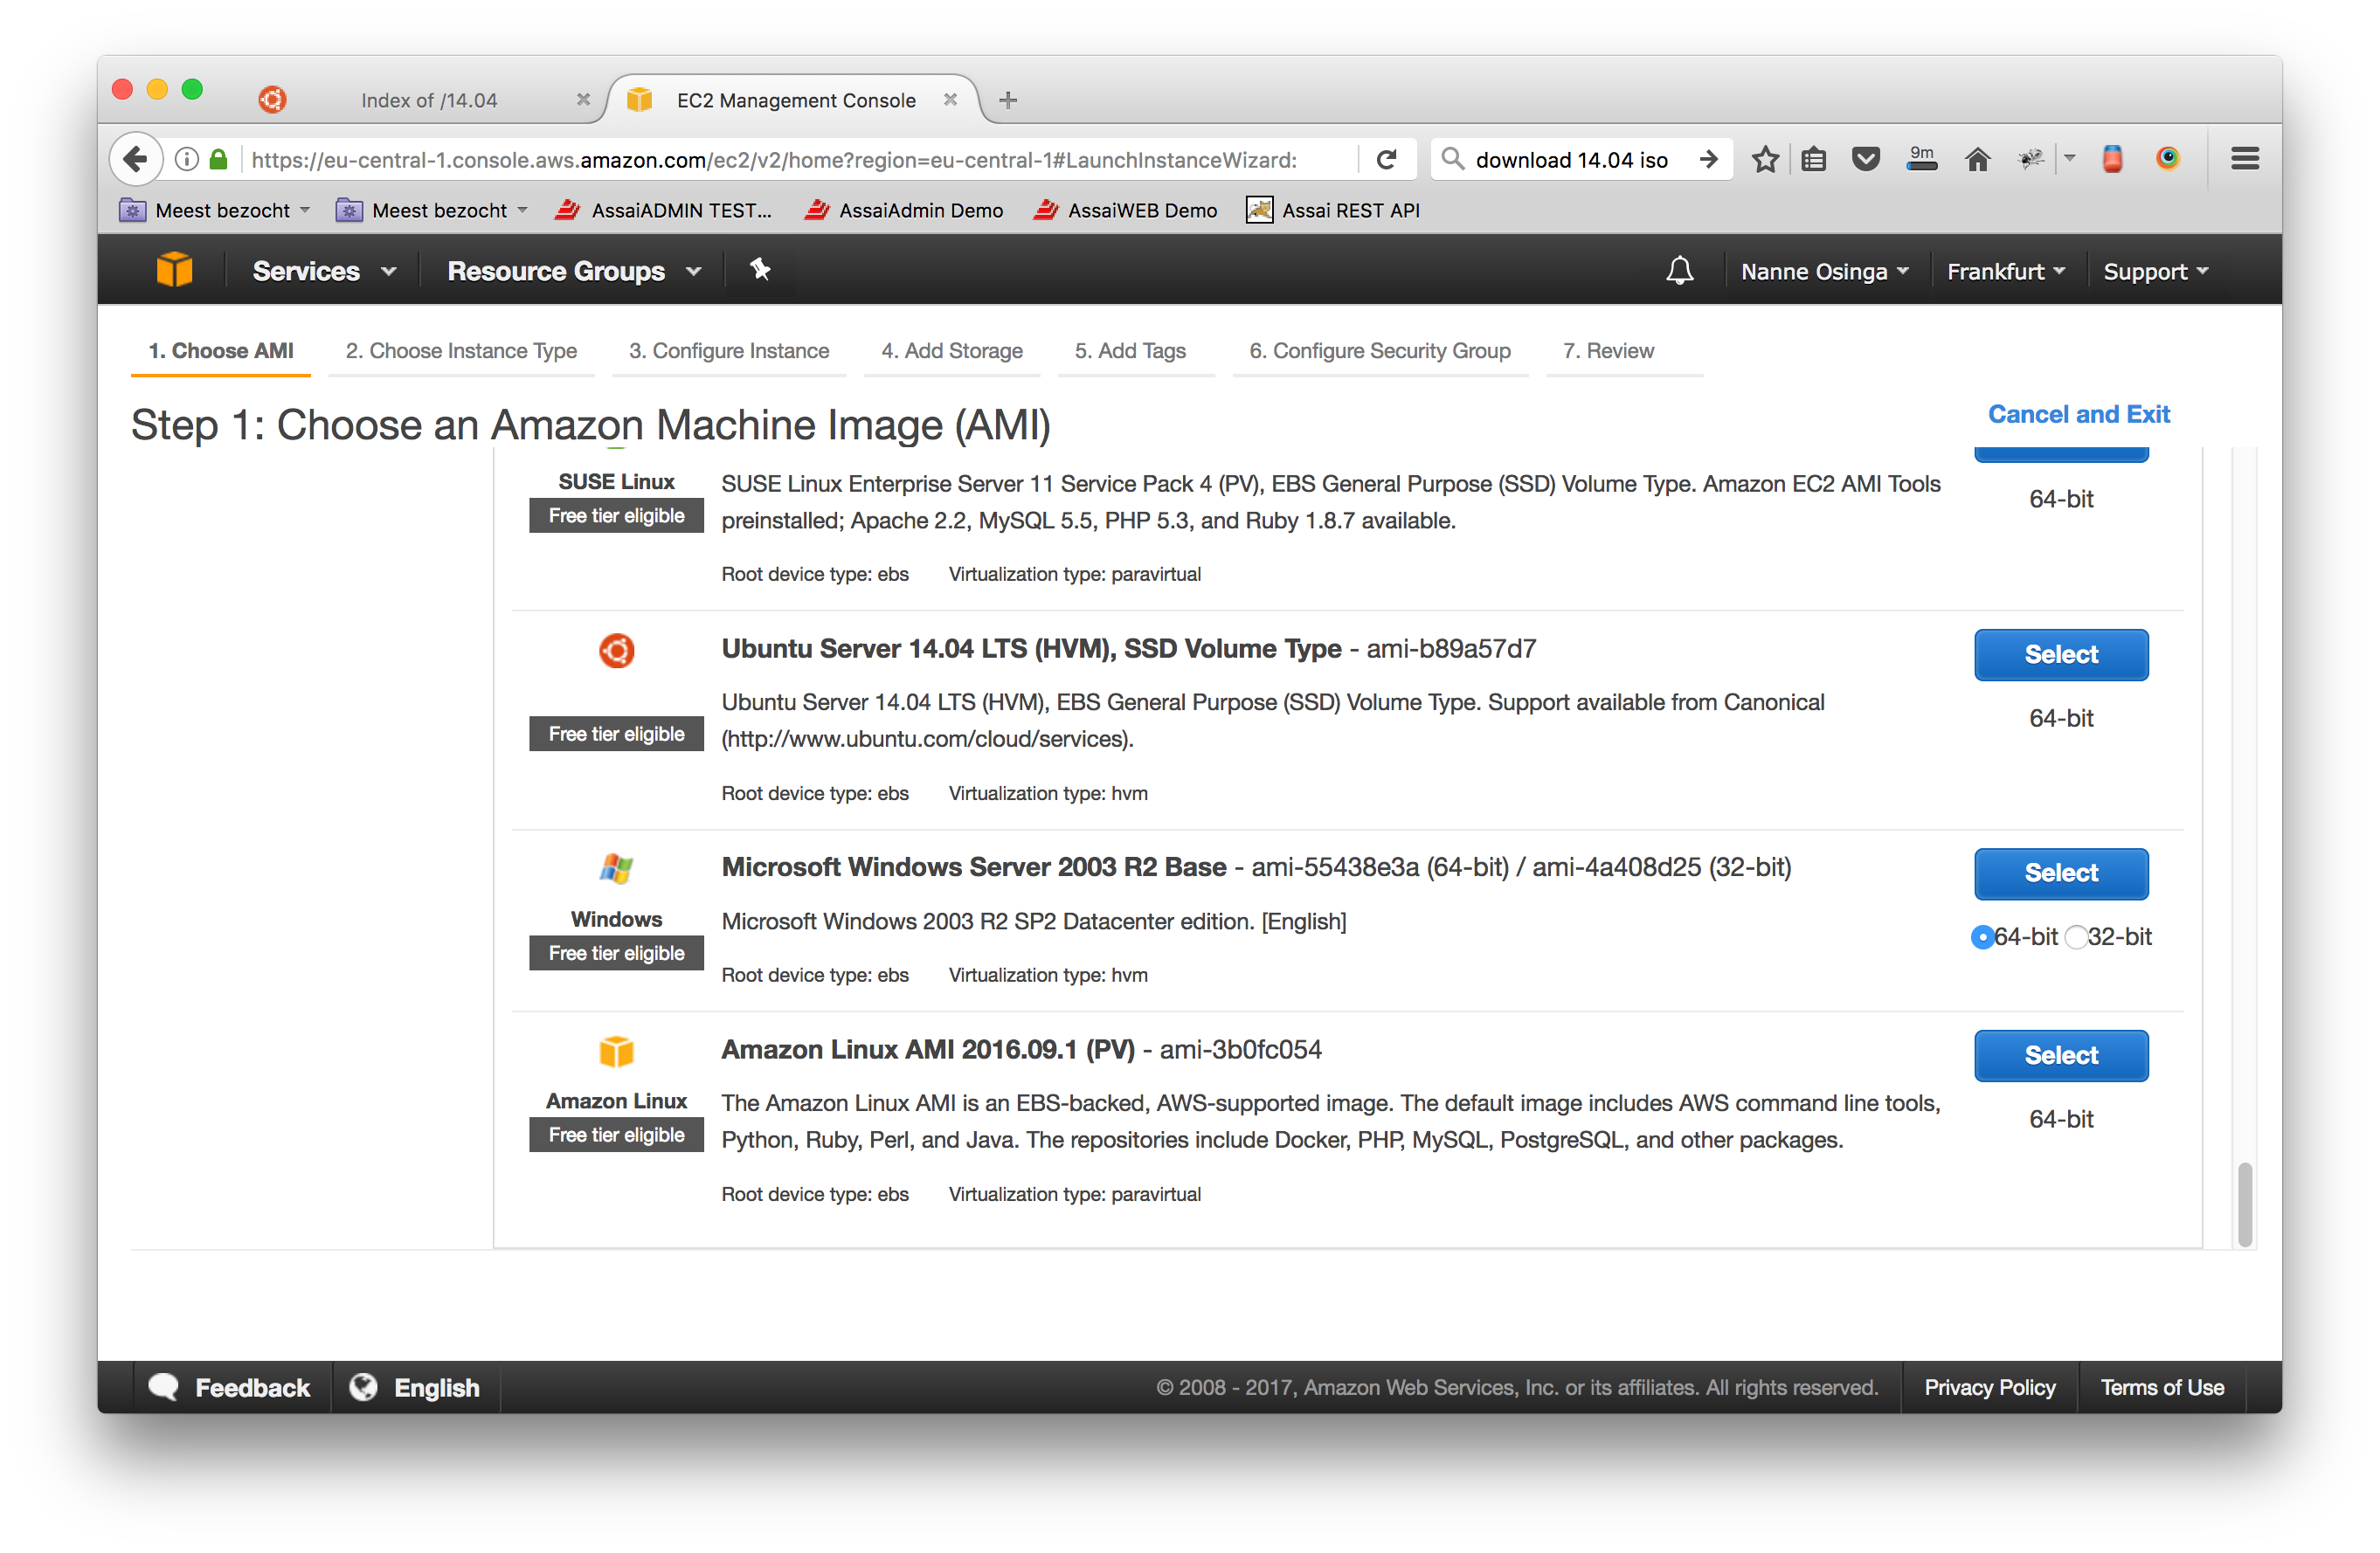
Task: Click the red container extension icon
Action: [2113, 159]
